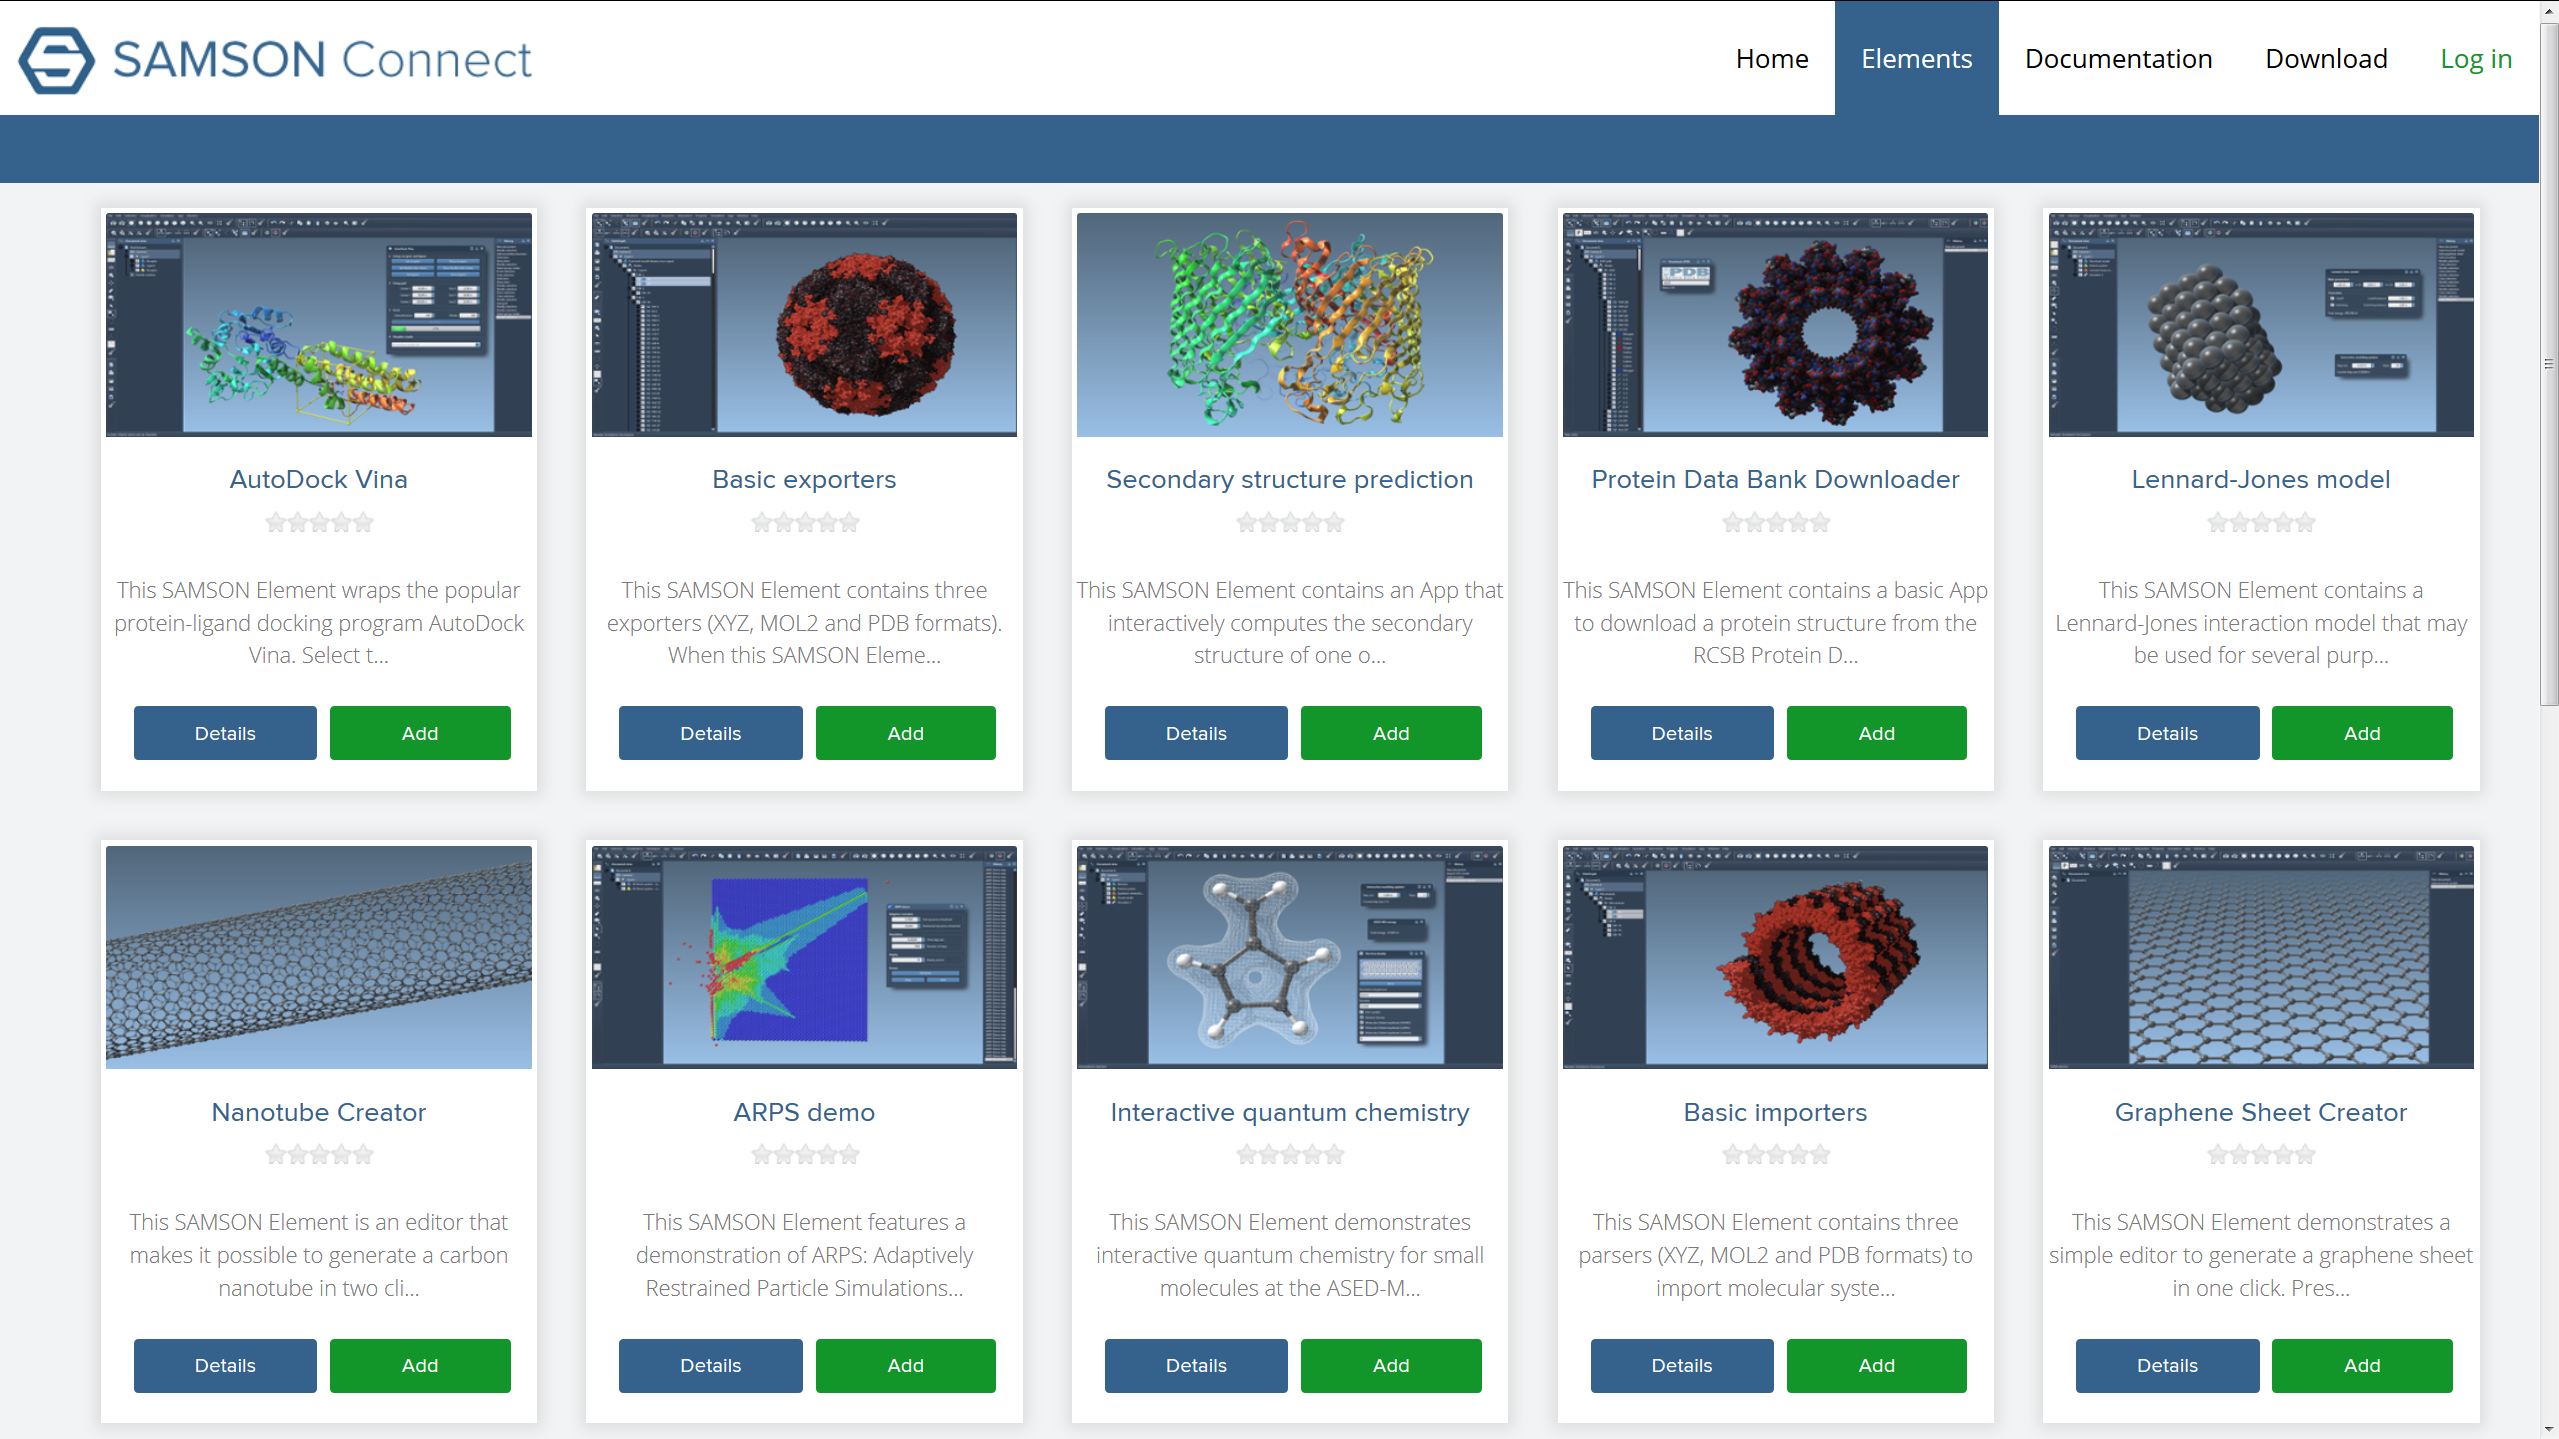Image resolution: width=2559 pixels, height=1439 pixels.
Task: Rate Graphene Sheet Creator one star
Action: click(2217, 1154)
